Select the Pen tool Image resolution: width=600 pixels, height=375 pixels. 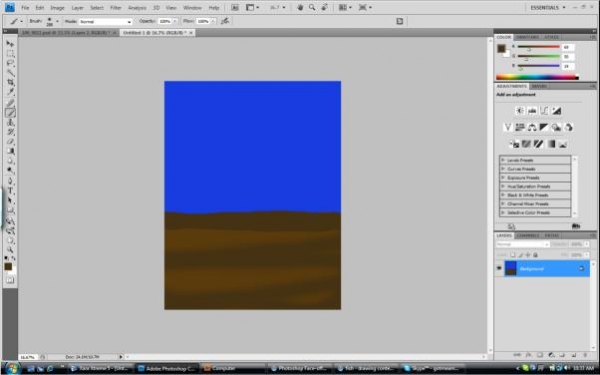click(10, 181)
